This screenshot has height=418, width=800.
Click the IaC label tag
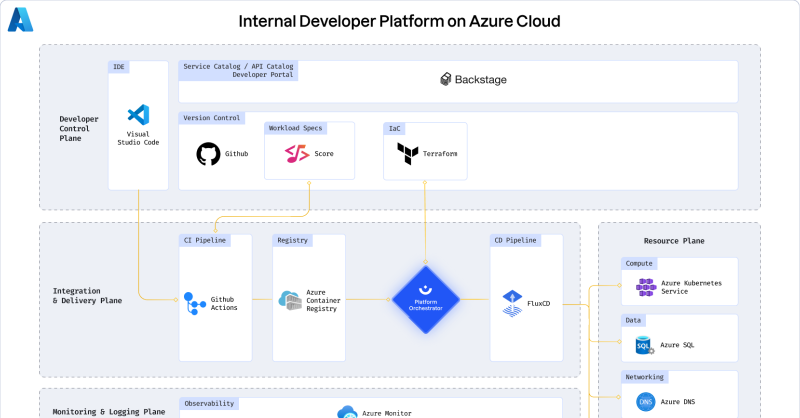[395, 129]
